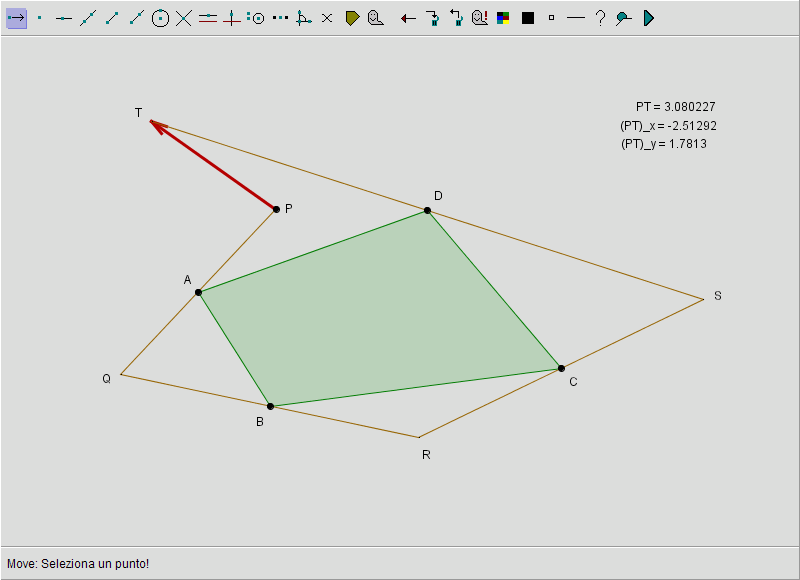
Task: Select the Angle tool
Action: tap(304, 18)
